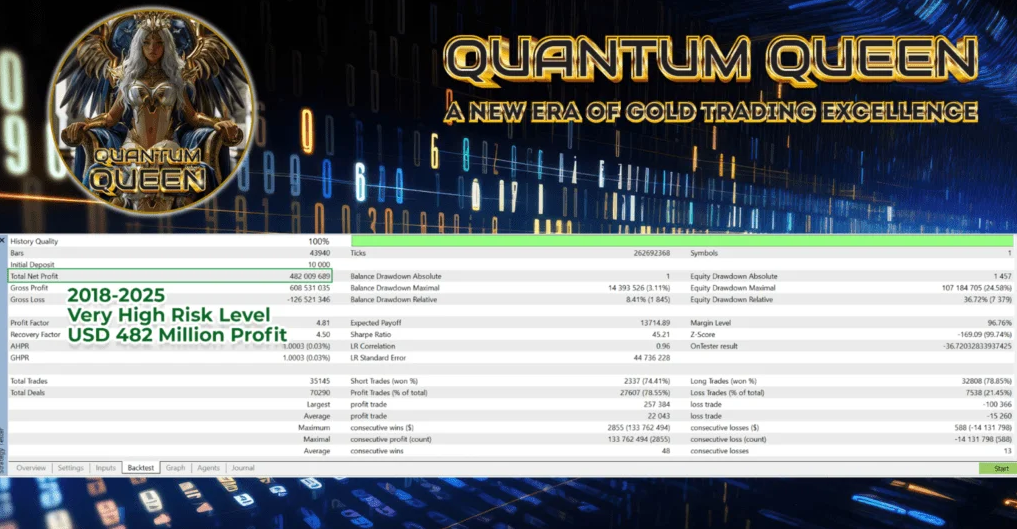
Task: Click the 'A New Era of Gold Trading Excellence' tagline
Action: pyautogui.click(x=712, y=112)
